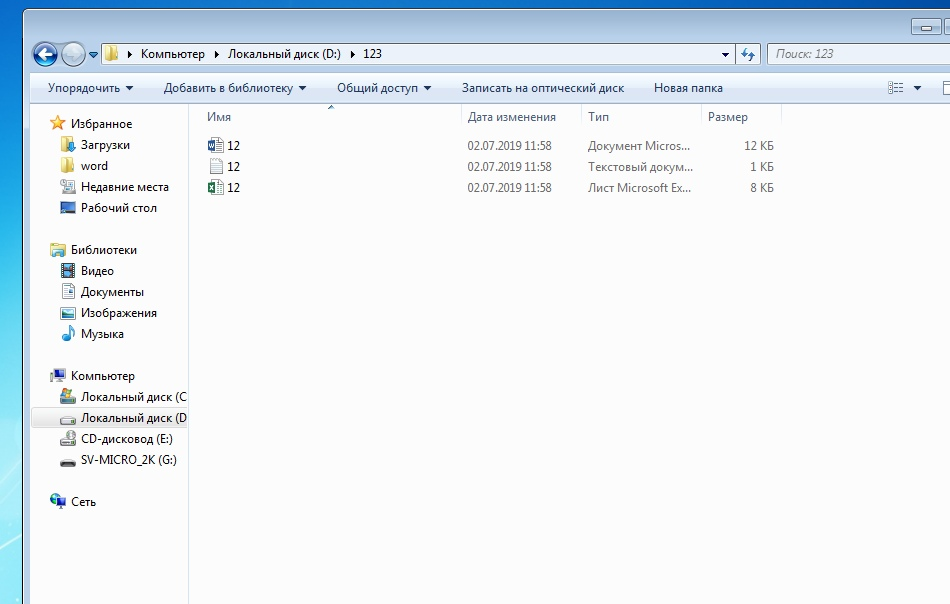Open Рабочий стол in sidebar

coord(119,208)
